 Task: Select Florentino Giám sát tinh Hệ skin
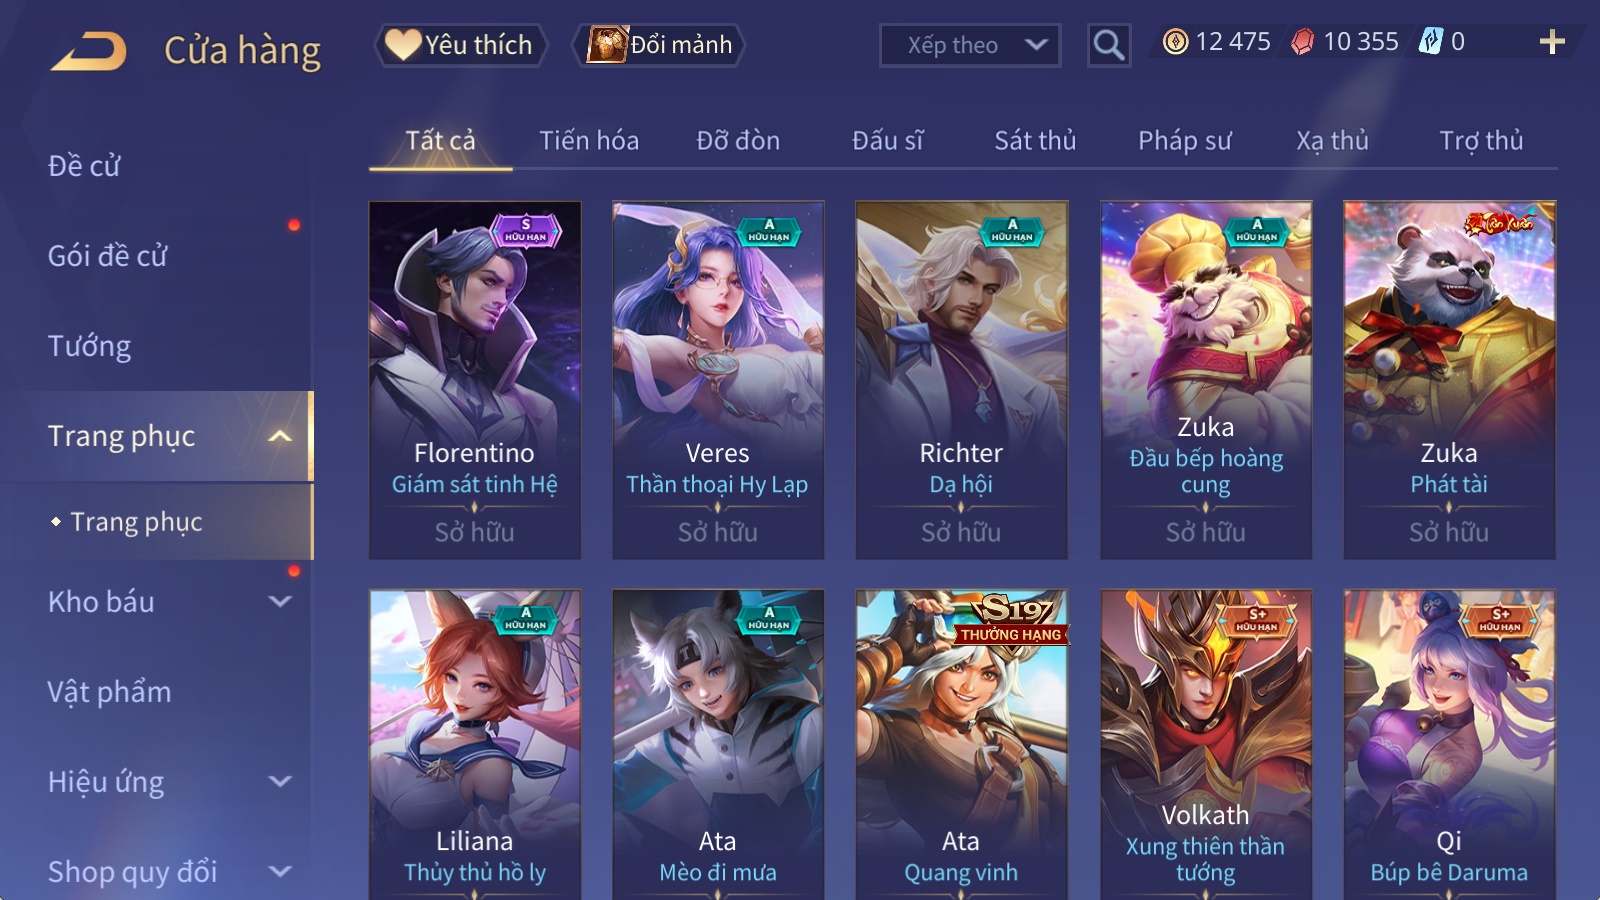point(475,380)
